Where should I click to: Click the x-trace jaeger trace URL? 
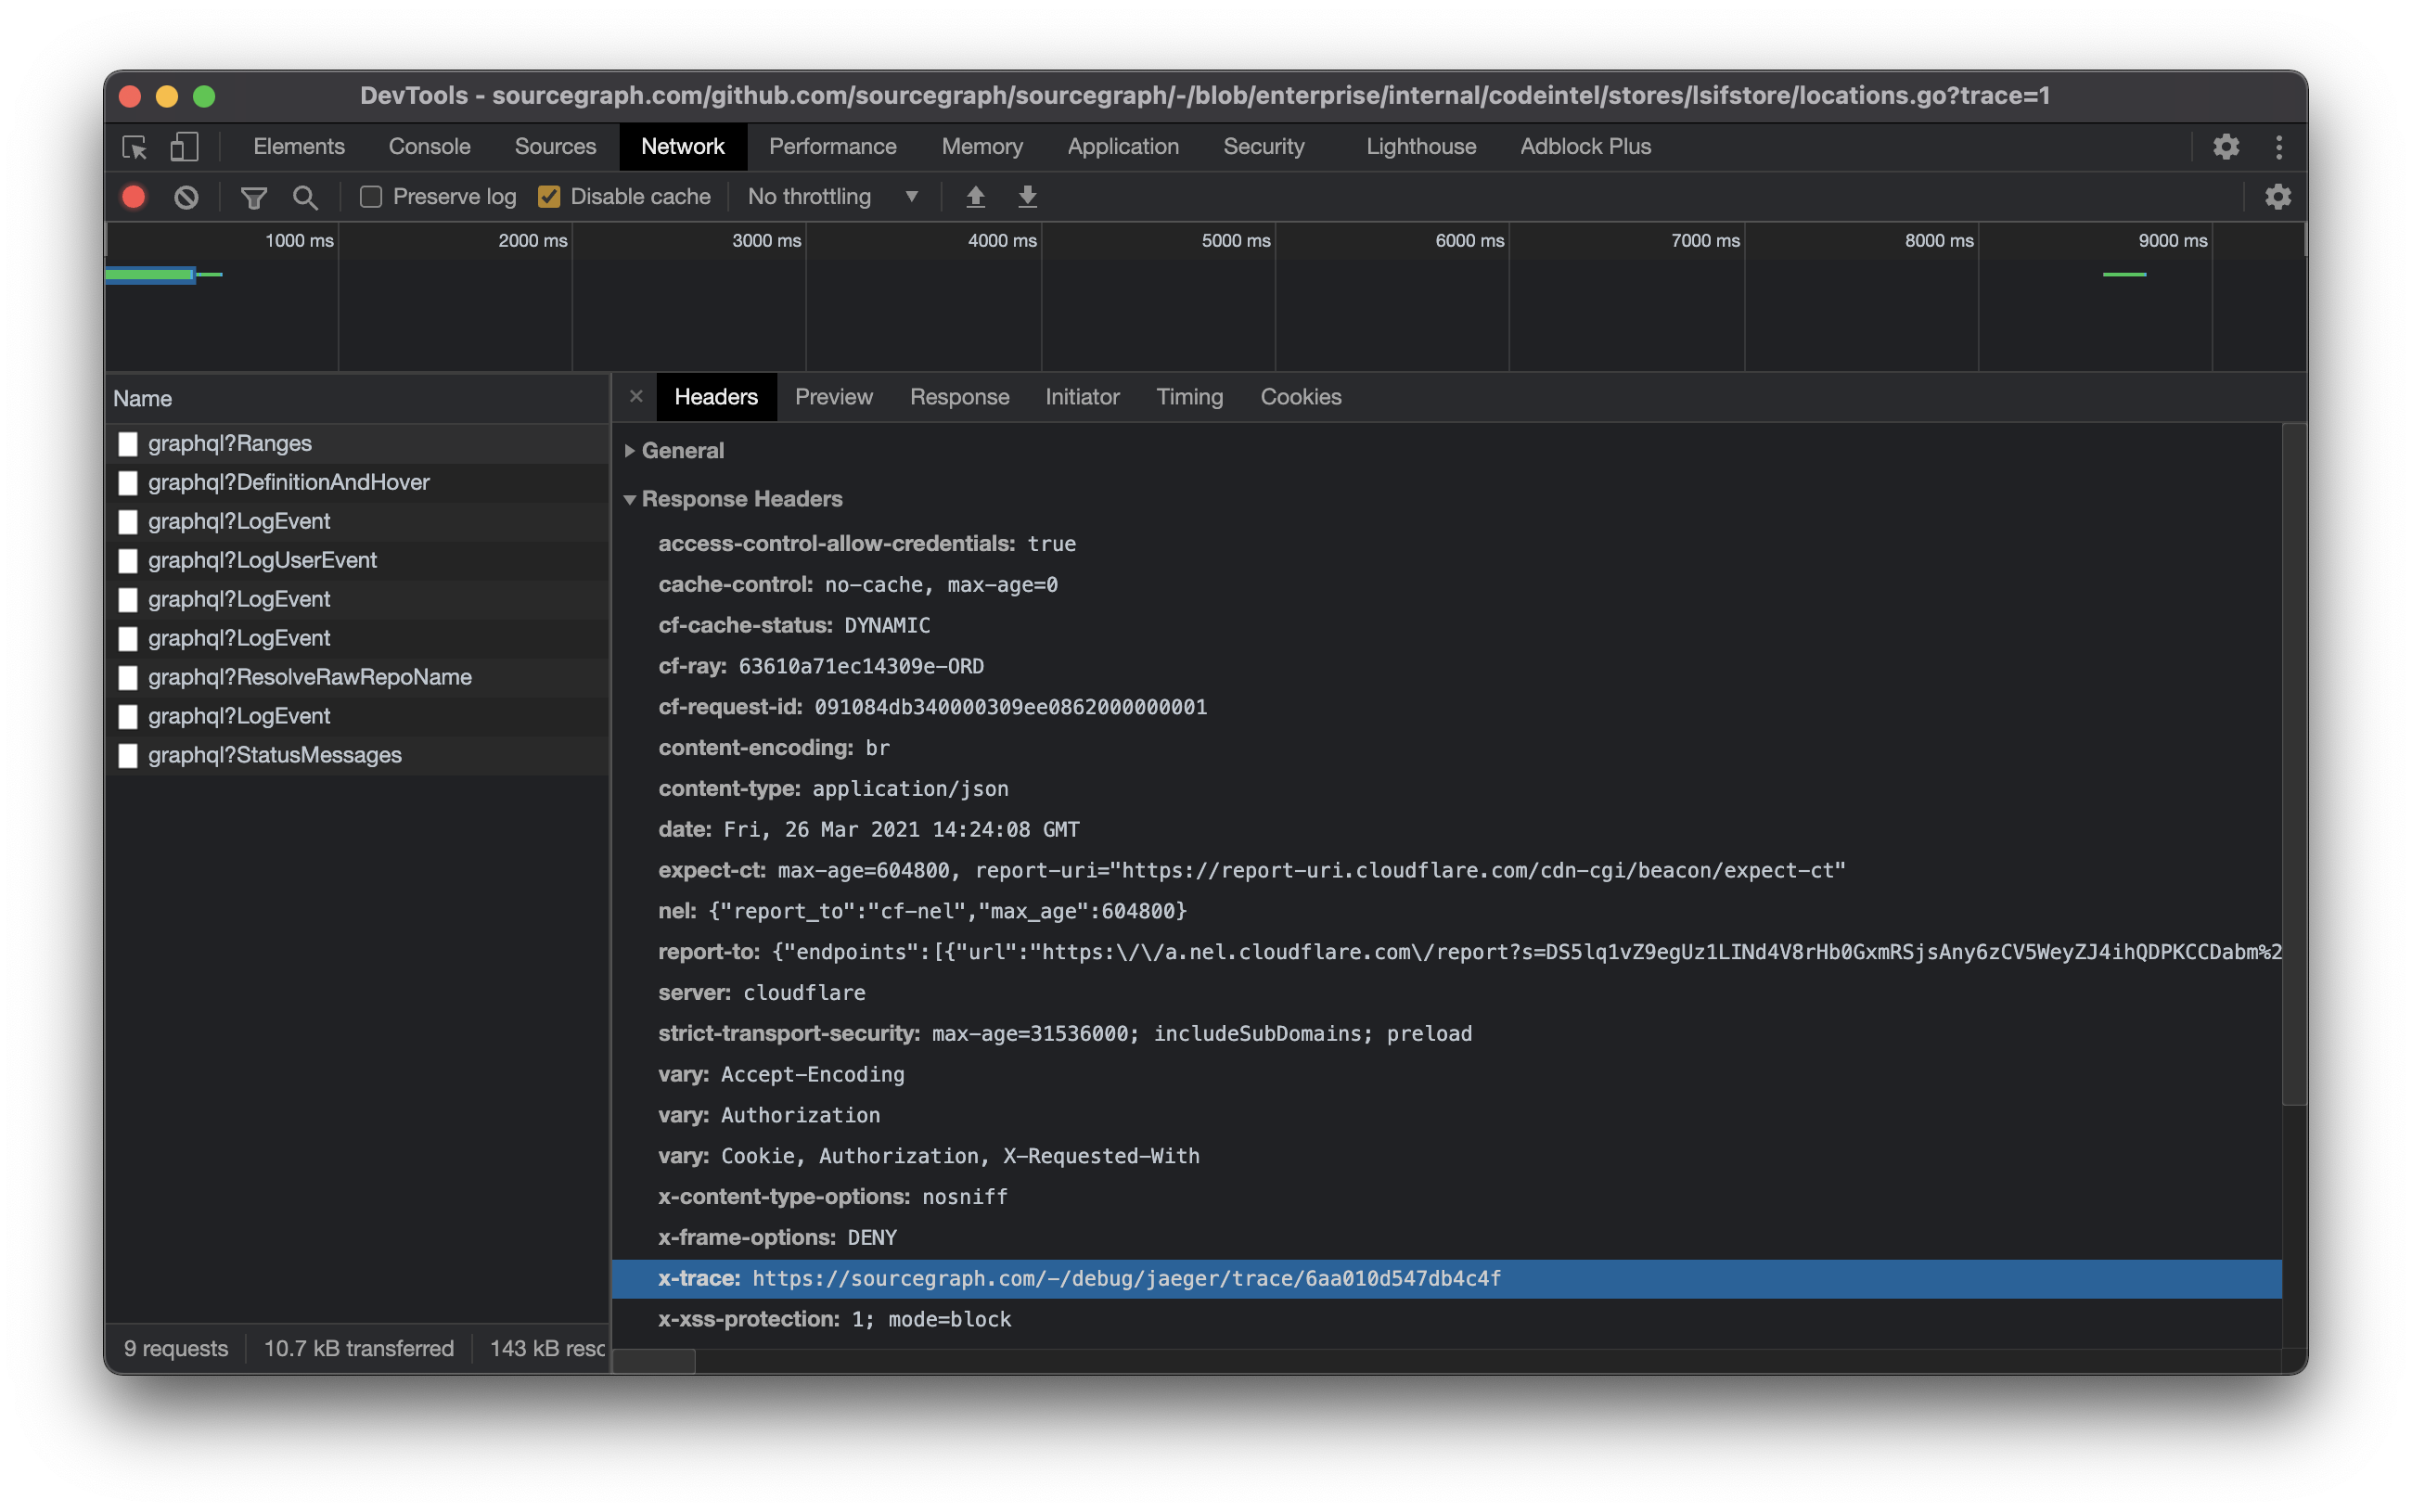[x=1127, y=1279]
